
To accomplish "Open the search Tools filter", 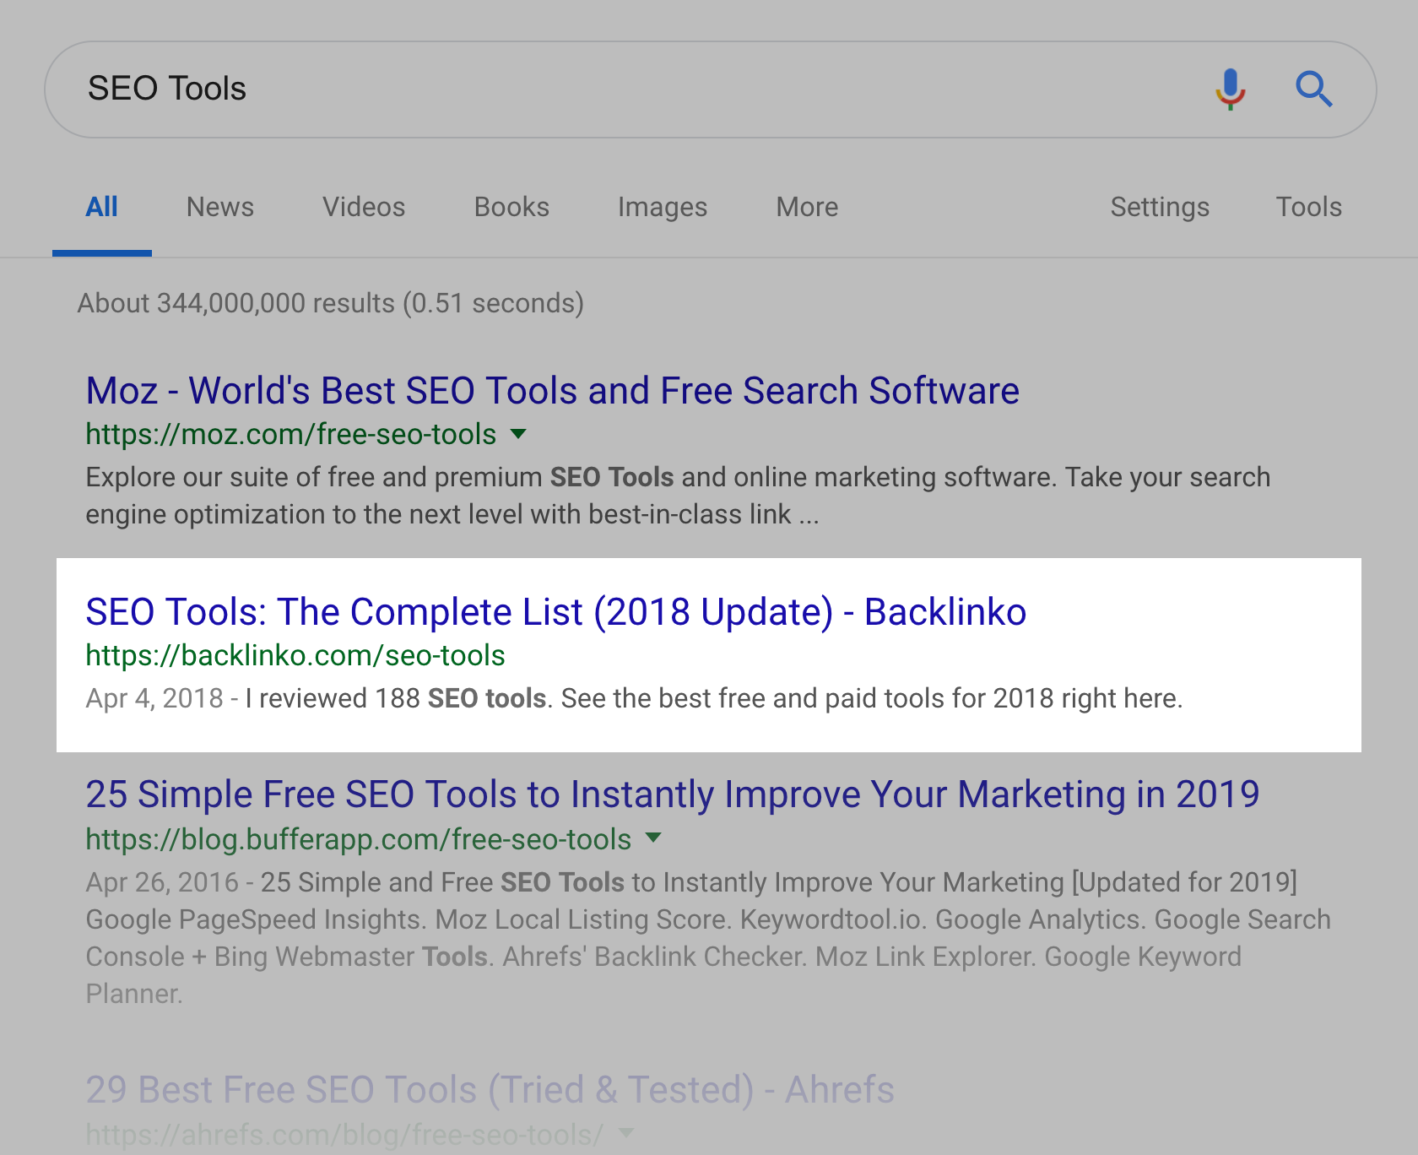I will (1309, 207).
